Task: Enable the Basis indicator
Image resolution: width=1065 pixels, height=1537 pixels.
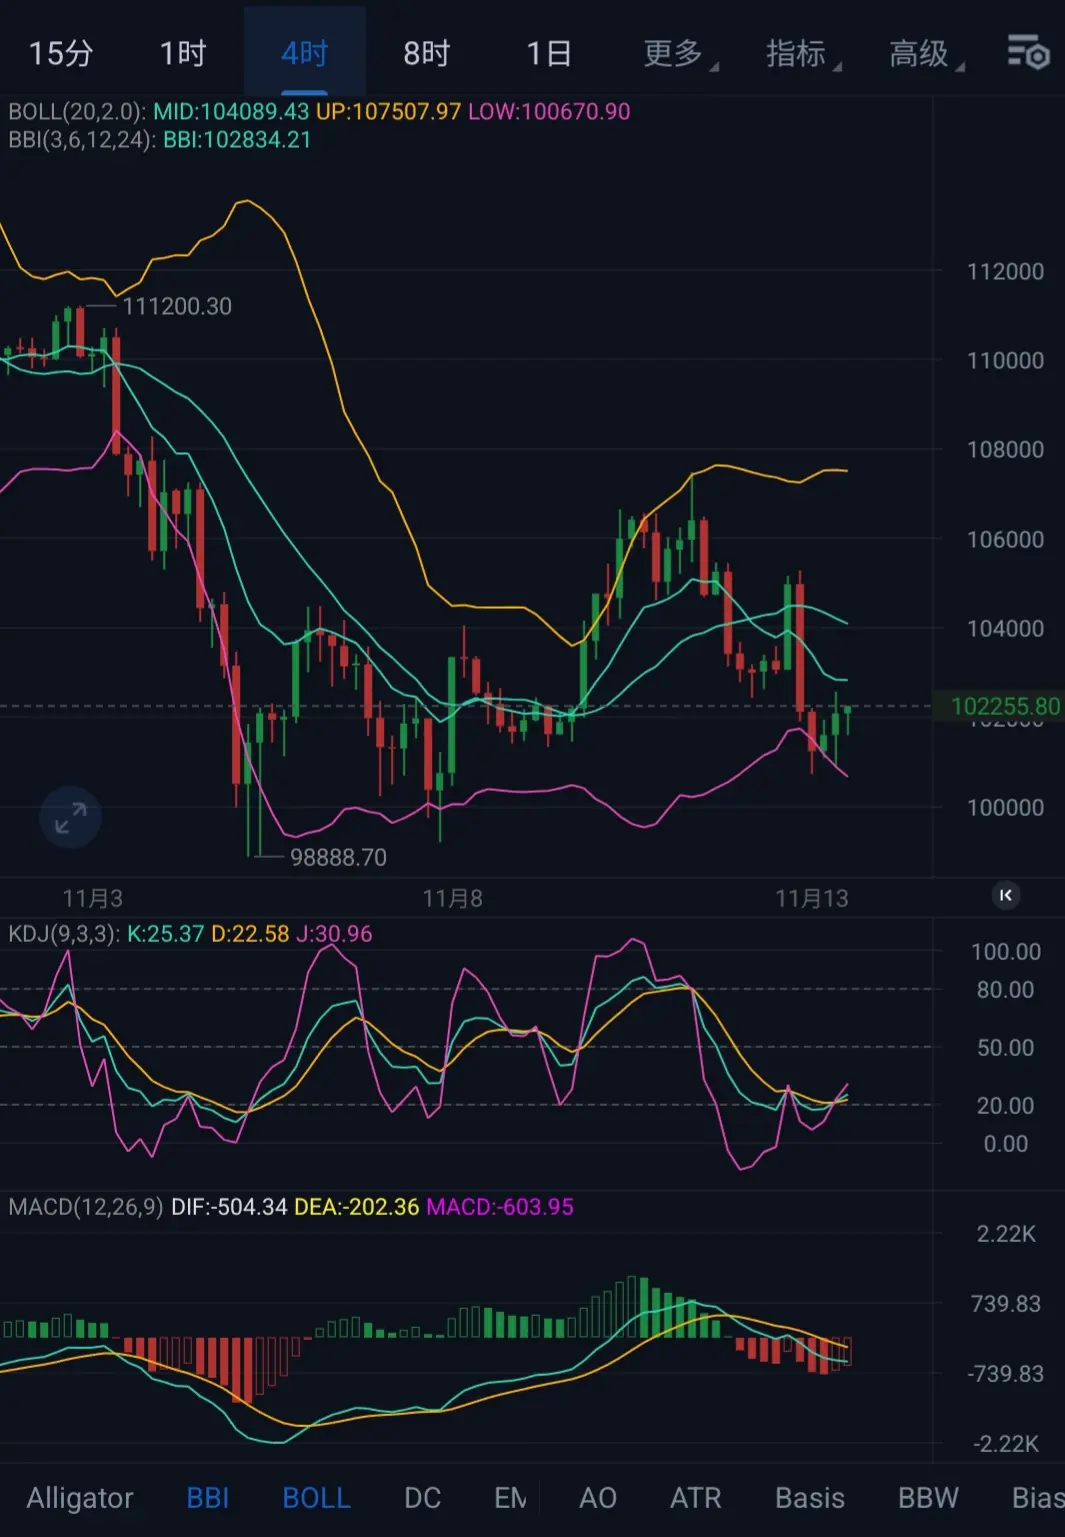Action: [810, 1497]
